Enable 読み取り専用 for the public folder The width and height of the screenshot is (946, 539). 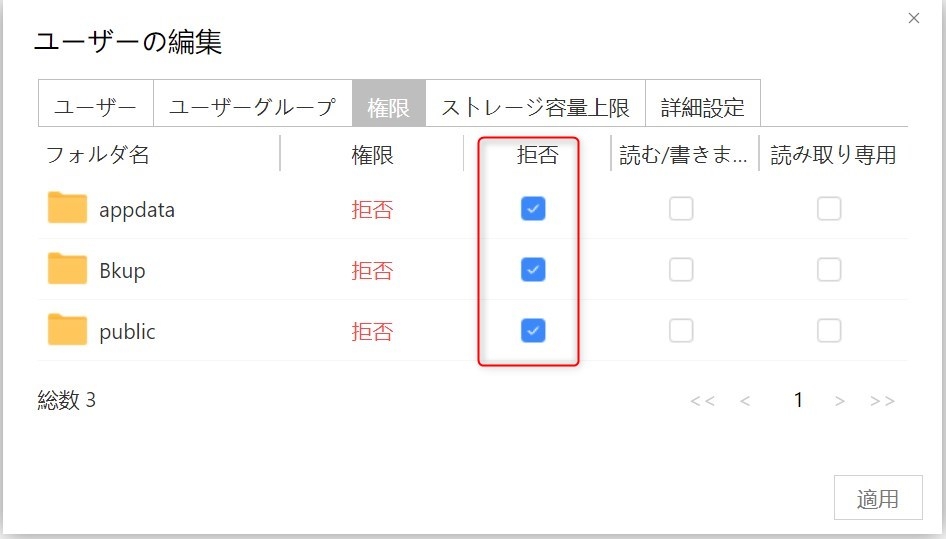tap(829, 331)
